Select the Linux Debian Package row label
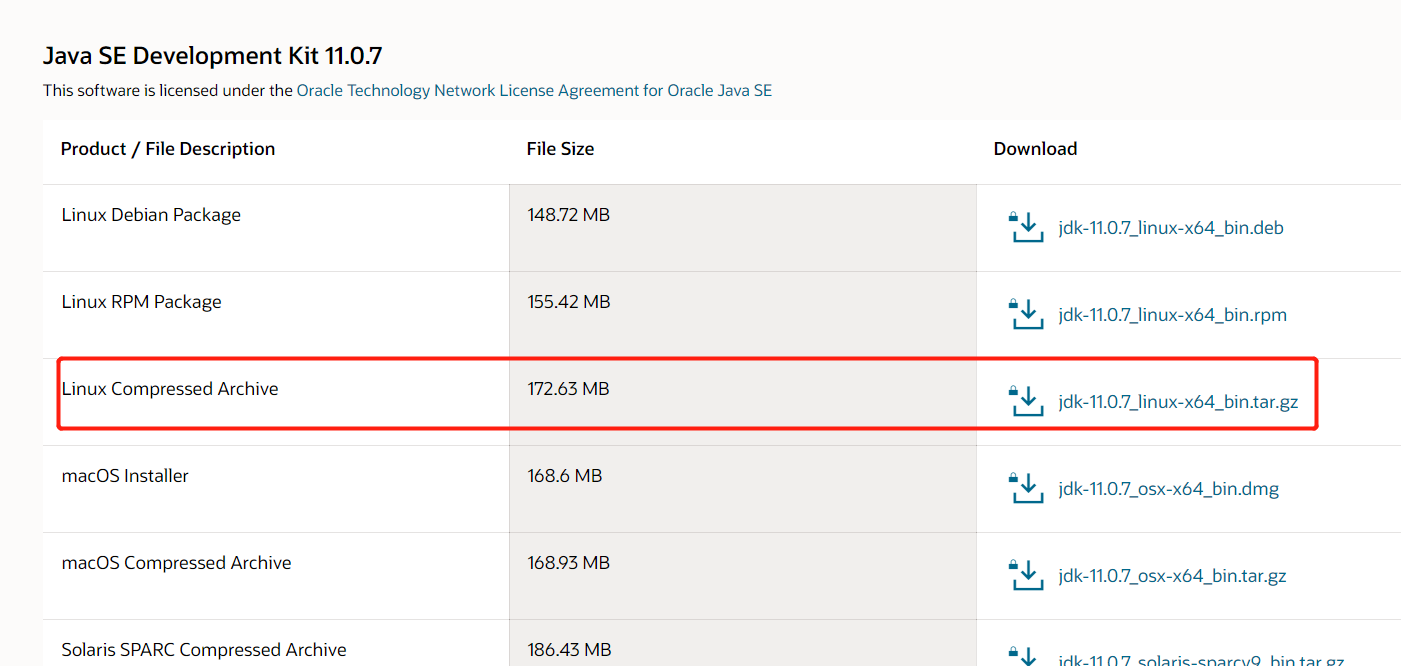This screenshot has width=1401, height=666. click(x=151, y=215)
